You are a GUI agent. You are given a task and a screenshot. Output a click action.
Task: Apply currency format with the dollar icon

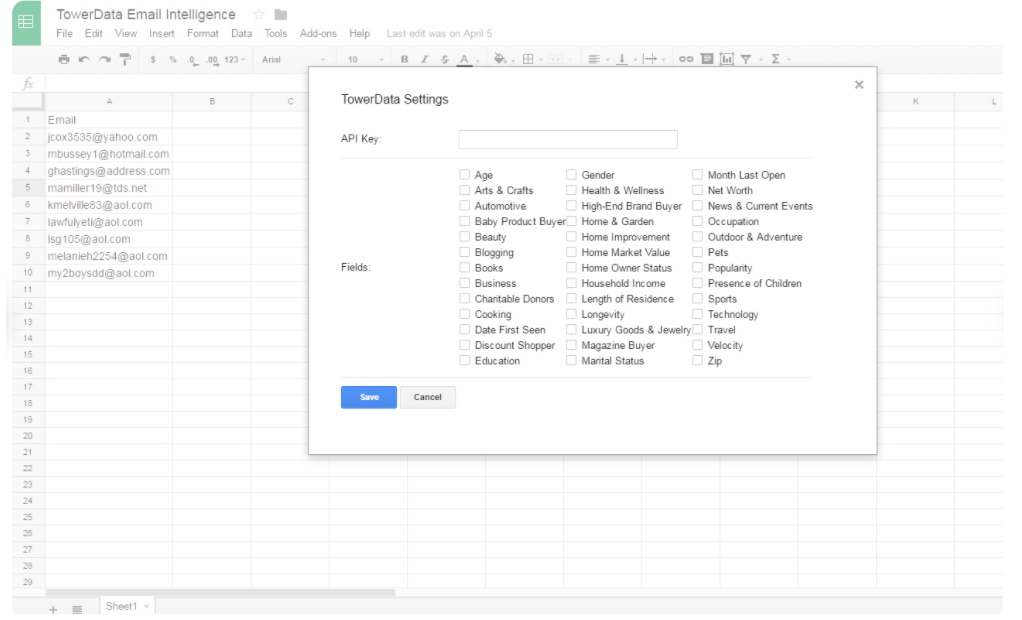point(152,59)
